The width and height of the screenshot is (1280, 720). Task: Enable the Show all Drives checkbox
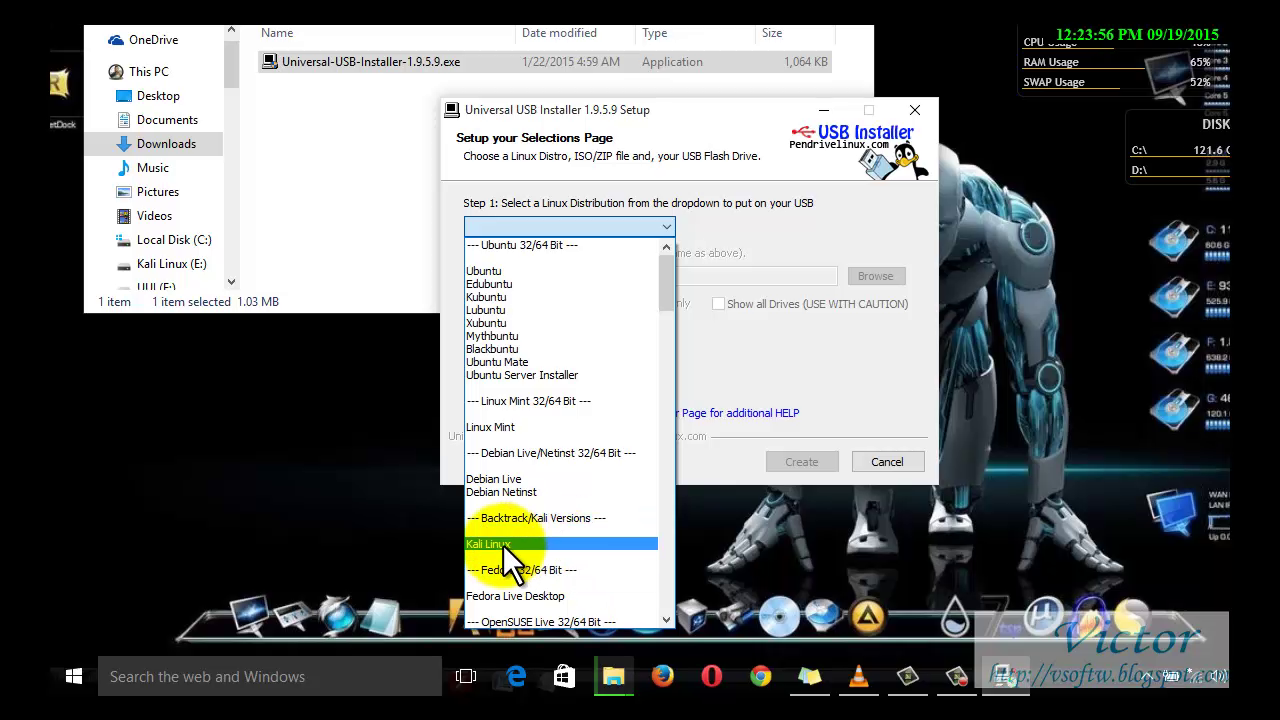tap(718, 303)
